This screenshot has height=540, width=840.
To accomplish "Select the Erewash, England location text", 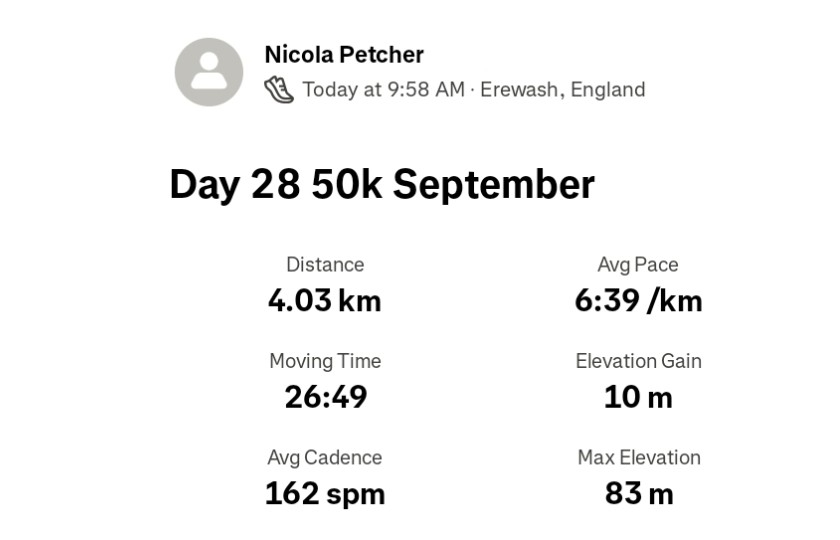I will pos(563,90).
